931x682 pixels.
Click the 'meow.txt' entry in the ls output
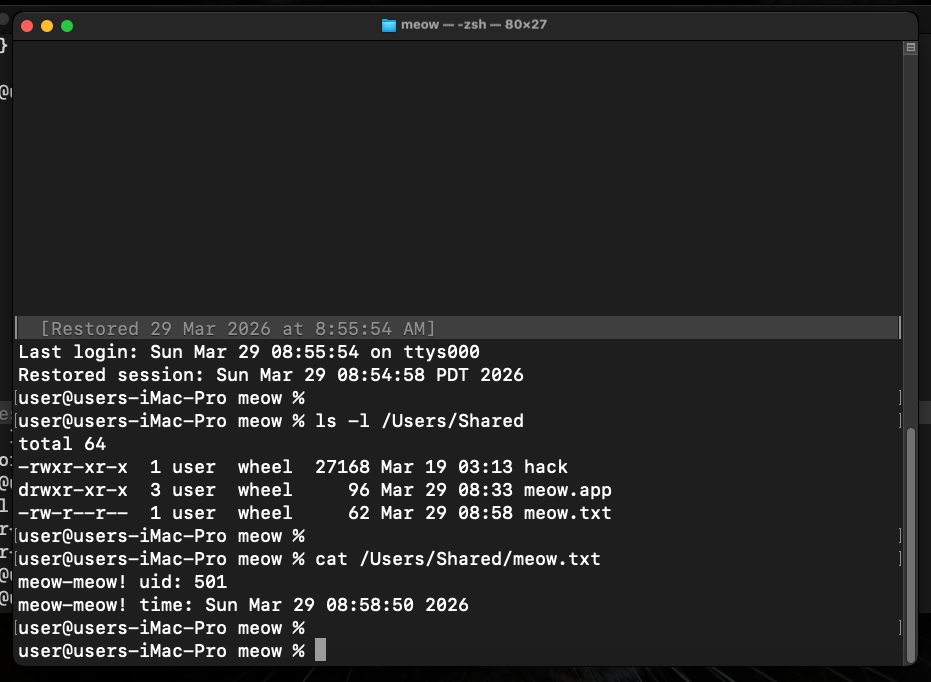point(567,513)
